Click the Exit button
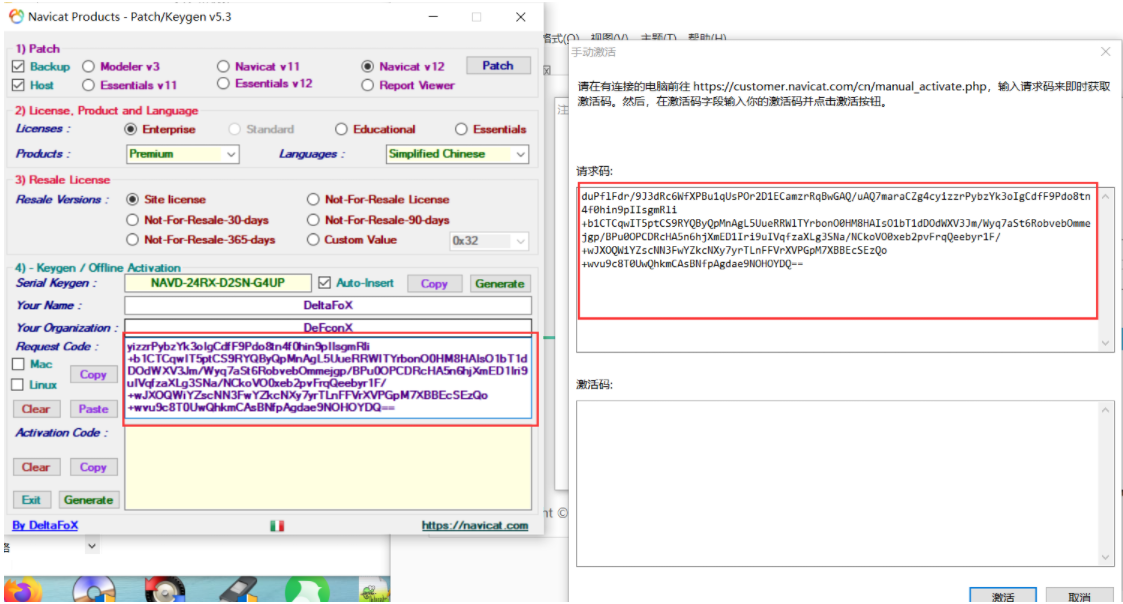Screen dimensions: 1123x604 [x=31, y=500]
